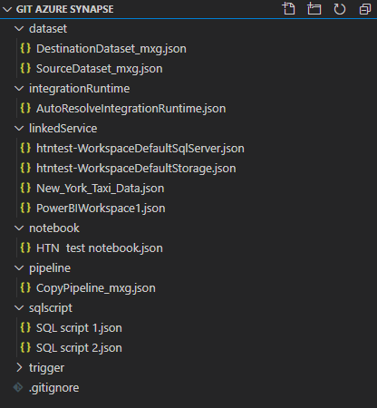Open HTN test notebook.json file
377x408 pixels.
[99, 248]
